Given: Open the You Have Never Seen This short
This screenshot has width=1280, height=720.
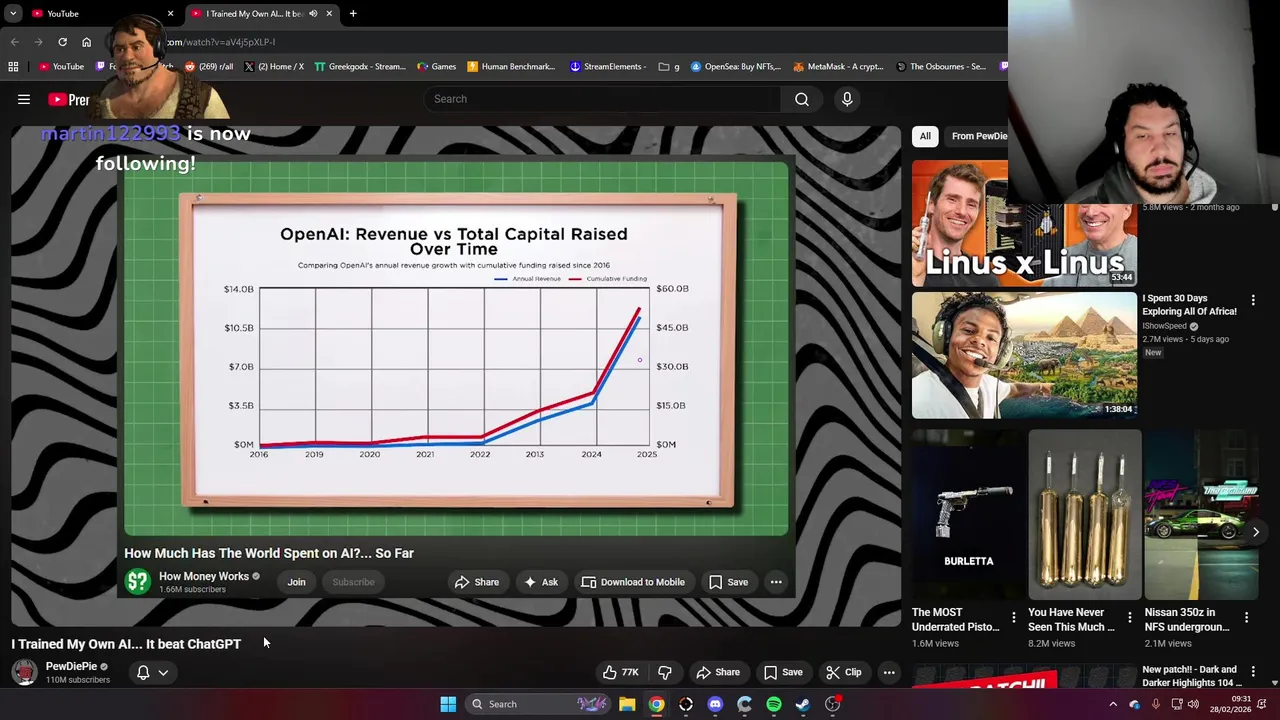Looking at the screenshot, I should tap(1084, 515).
